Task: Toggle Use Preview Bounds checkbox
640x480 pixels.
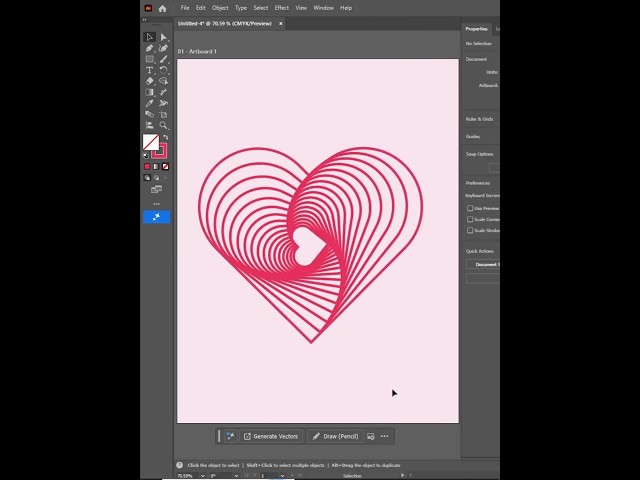Action: [470, 208]
